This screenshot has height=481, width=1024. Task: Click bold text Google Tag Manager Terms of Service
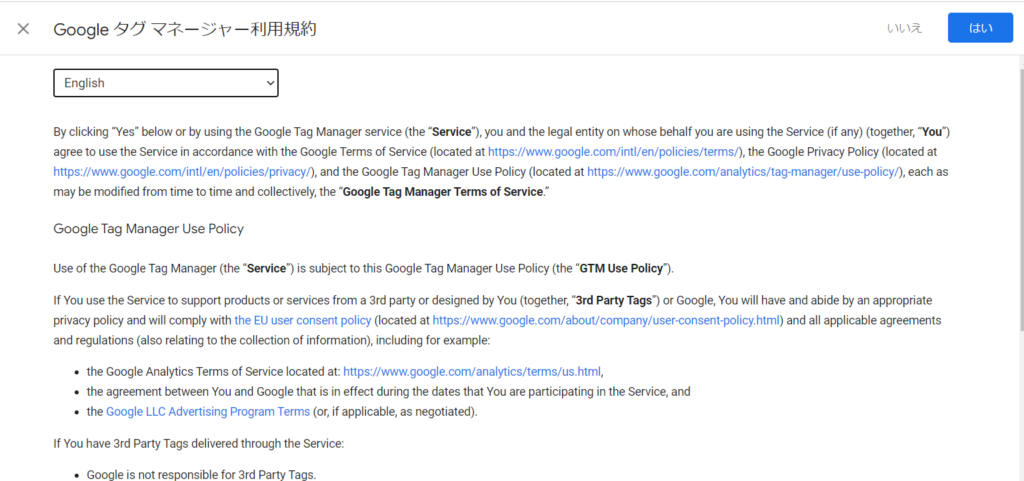point(443,192)
